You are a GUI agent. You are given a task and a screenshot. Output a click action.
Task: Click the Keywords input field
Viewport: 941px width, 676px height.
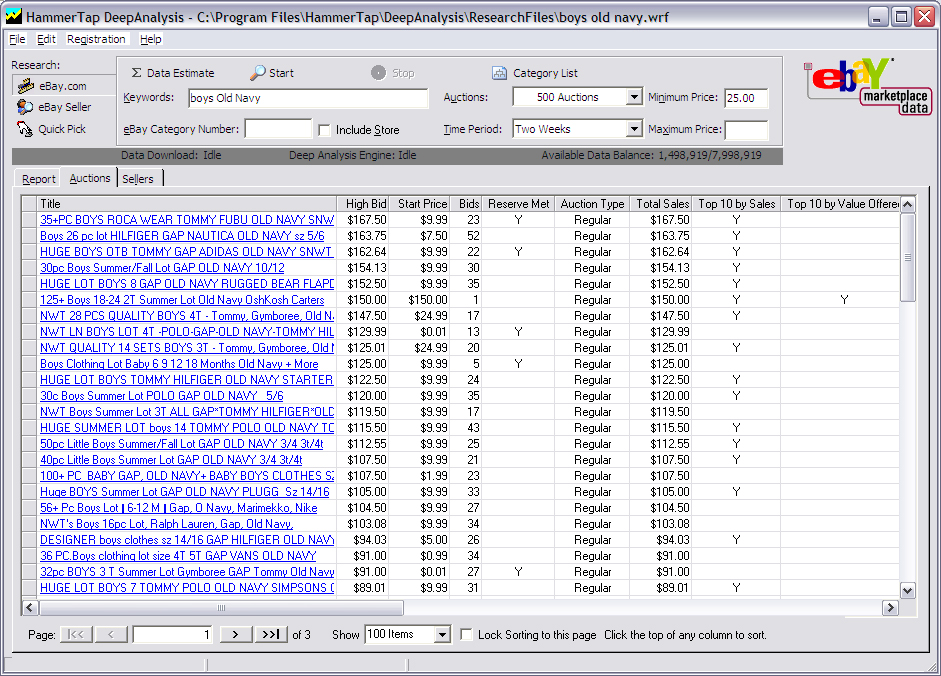308,98
